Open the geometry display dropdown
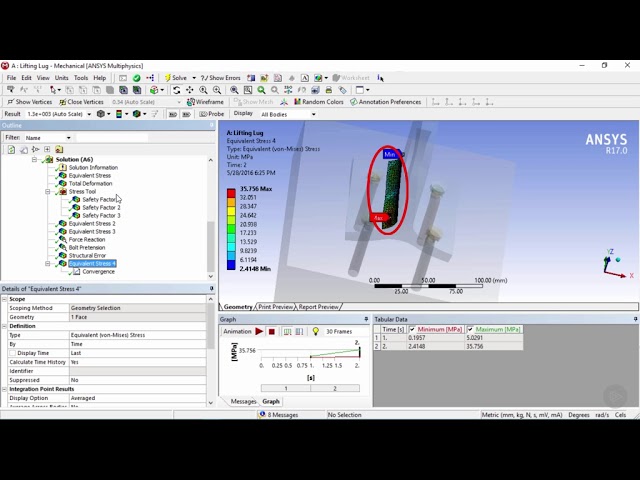 109,114
